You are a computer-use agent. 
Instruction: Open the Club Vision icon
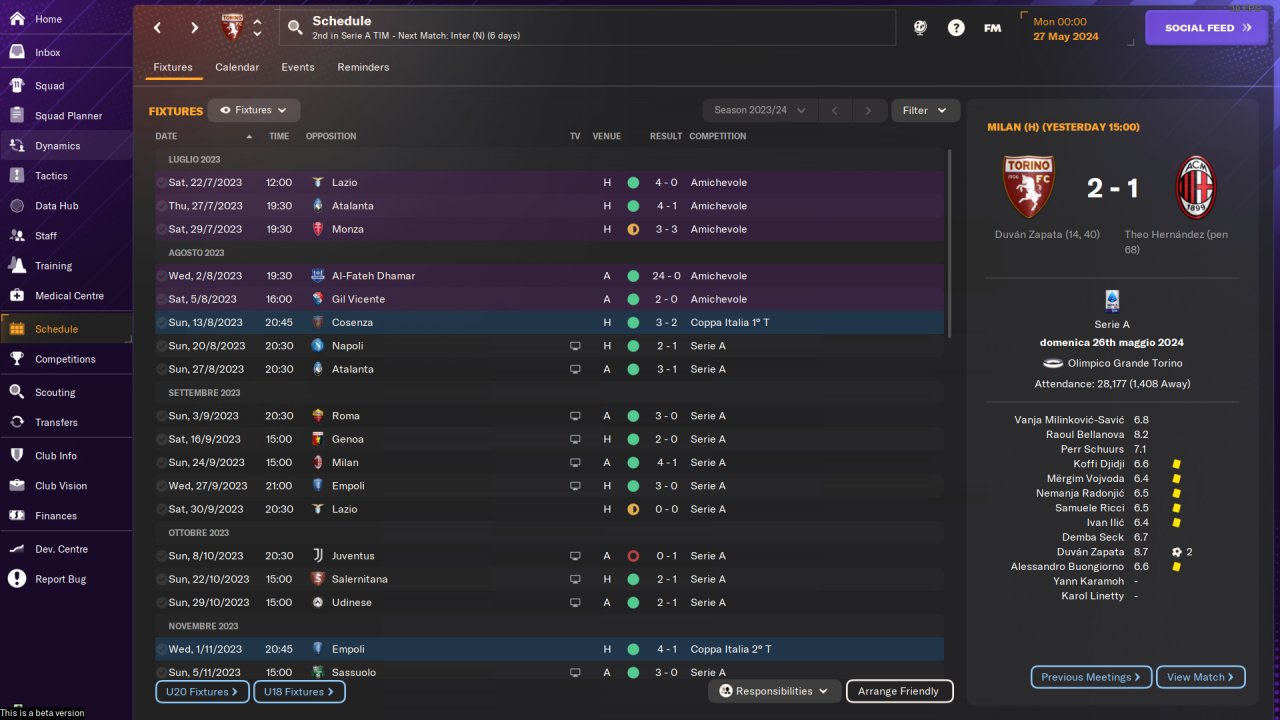pos(16,485)
